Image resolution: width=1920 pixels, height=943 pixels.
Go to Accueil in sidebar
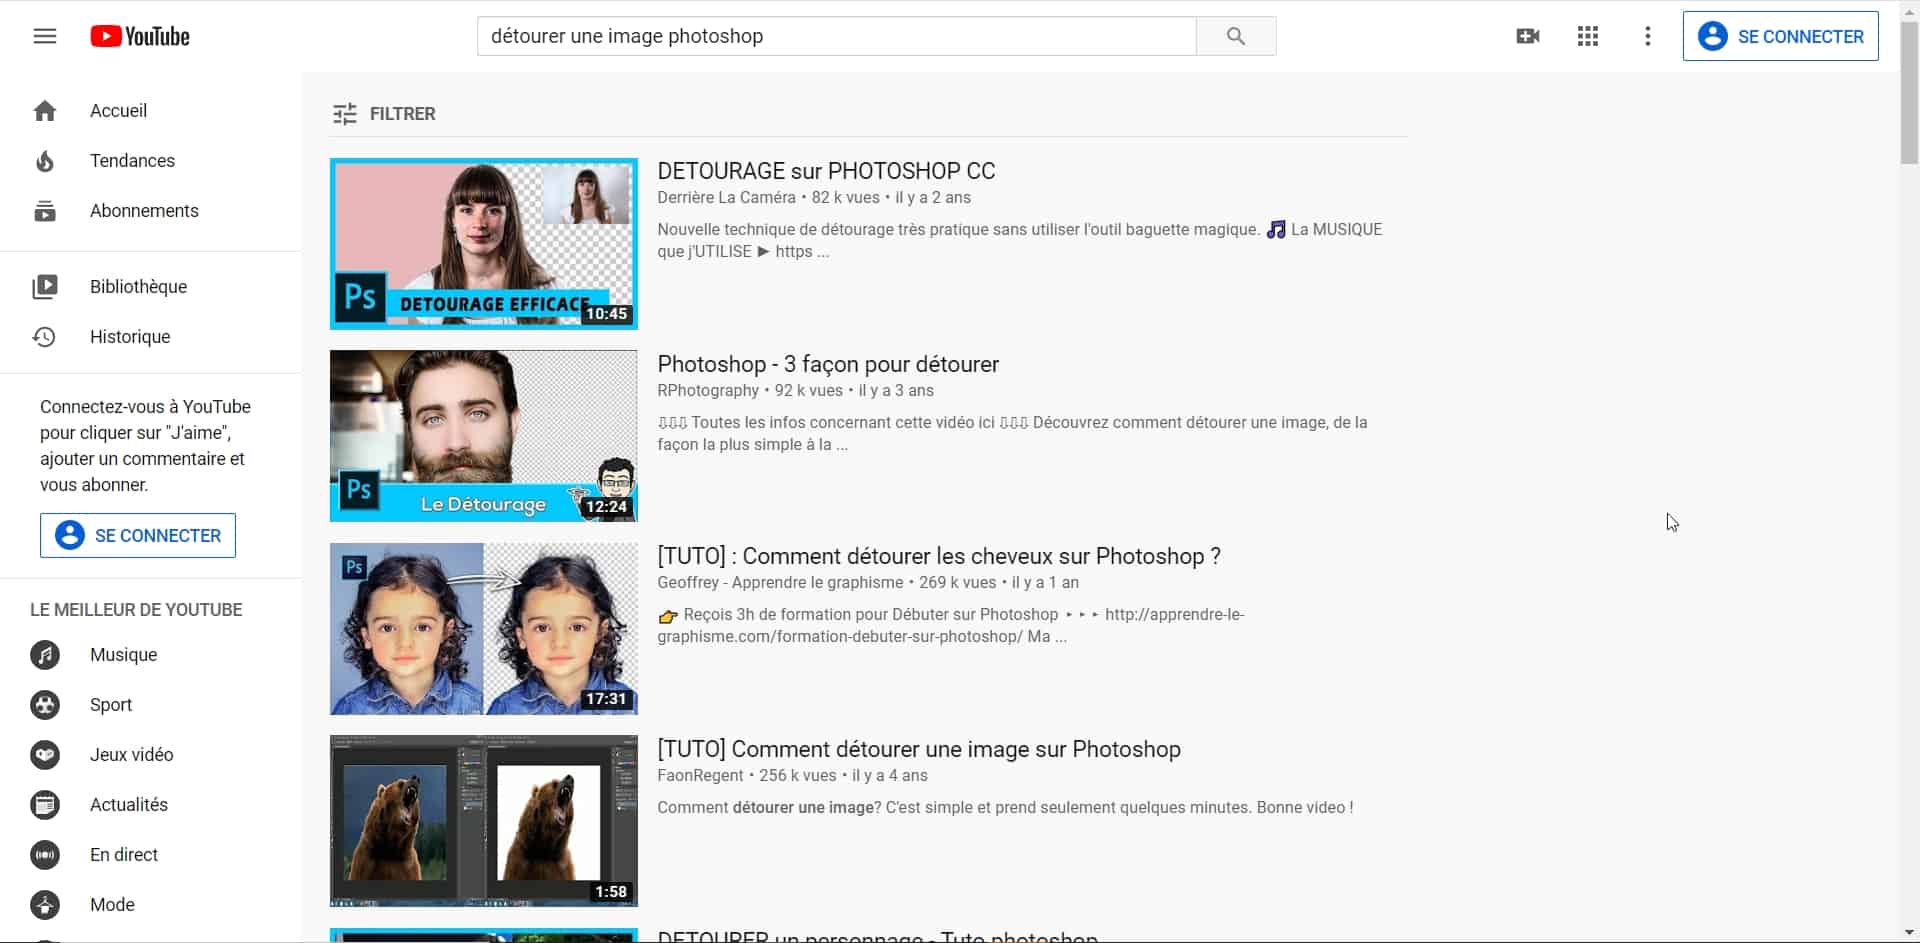pyautogui.click(x=117, y=111)
